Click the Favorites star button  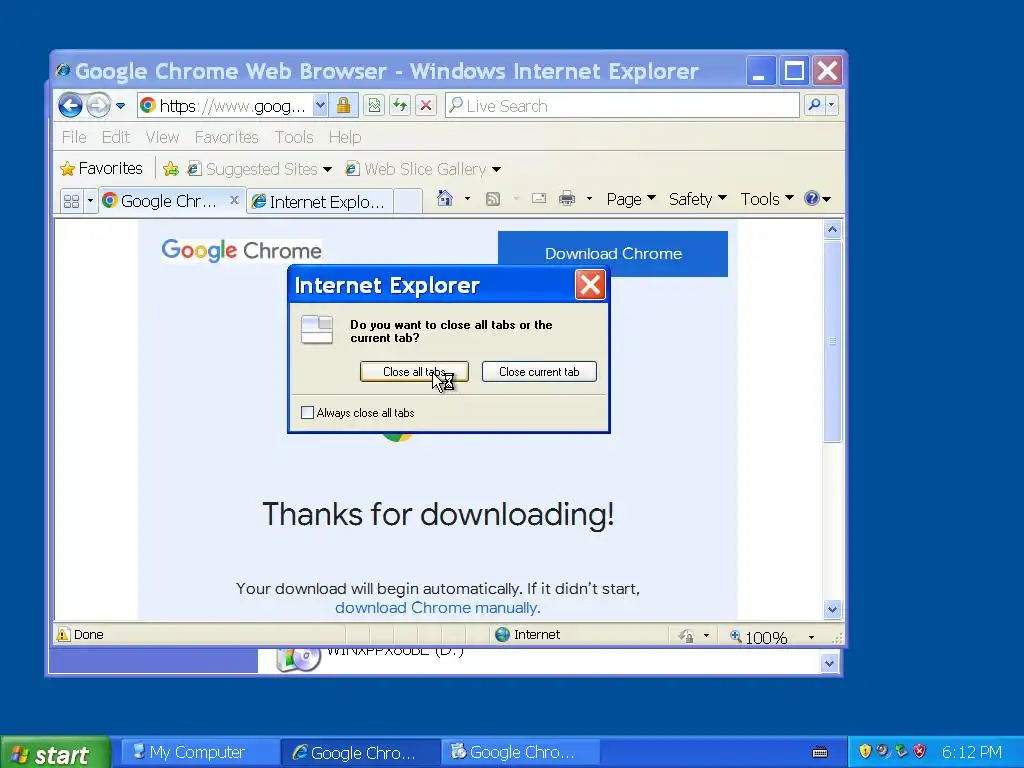(x=101, y=168)
